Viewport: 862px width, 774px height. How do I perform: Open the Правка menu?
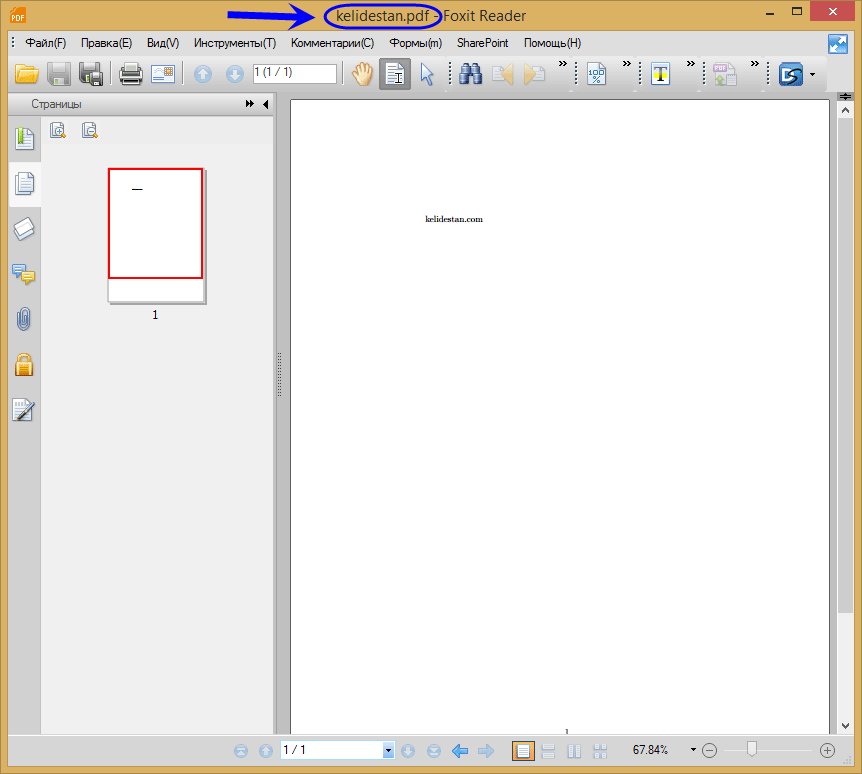click(x=106, y=43)
